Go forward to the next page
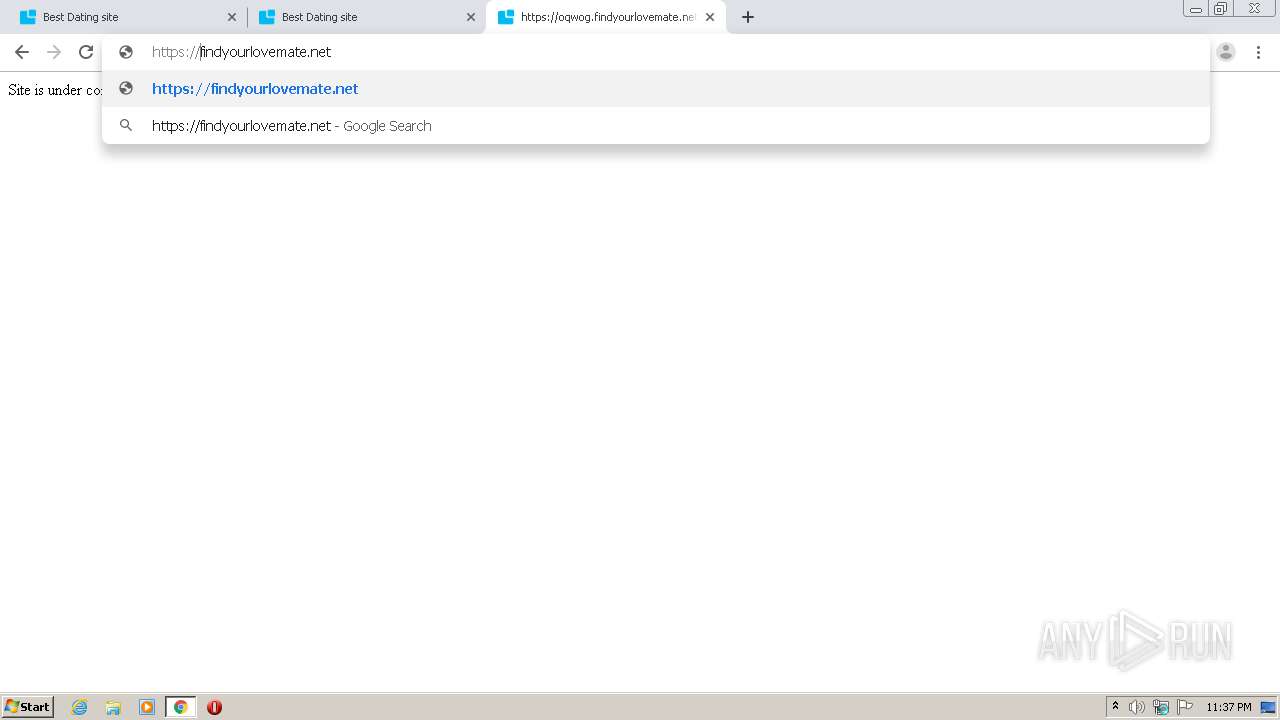 54,52
